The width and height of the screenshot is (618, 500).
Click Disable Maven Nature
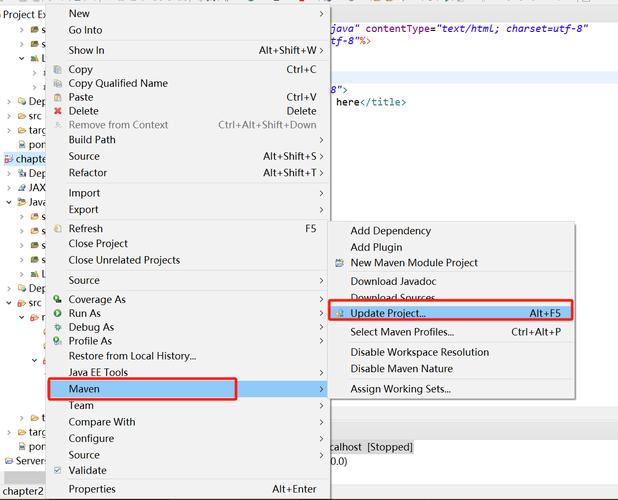point(401,368)
